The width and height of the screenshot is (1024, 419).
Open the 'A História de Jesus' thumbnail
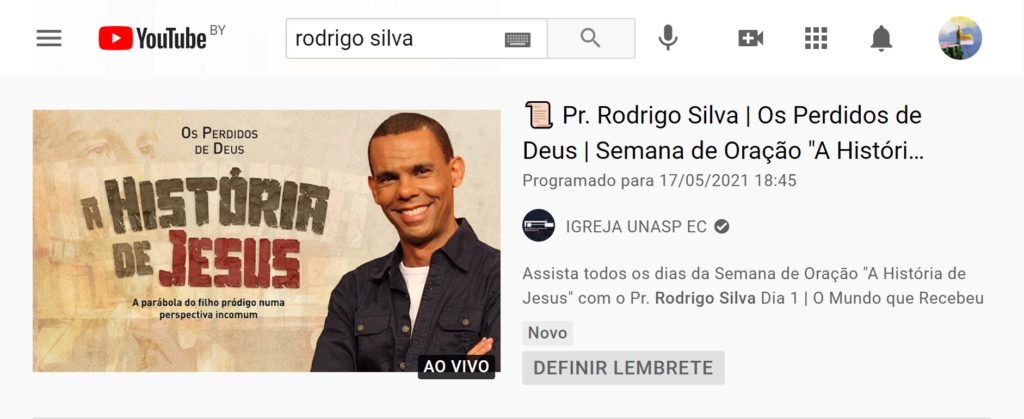266,241
